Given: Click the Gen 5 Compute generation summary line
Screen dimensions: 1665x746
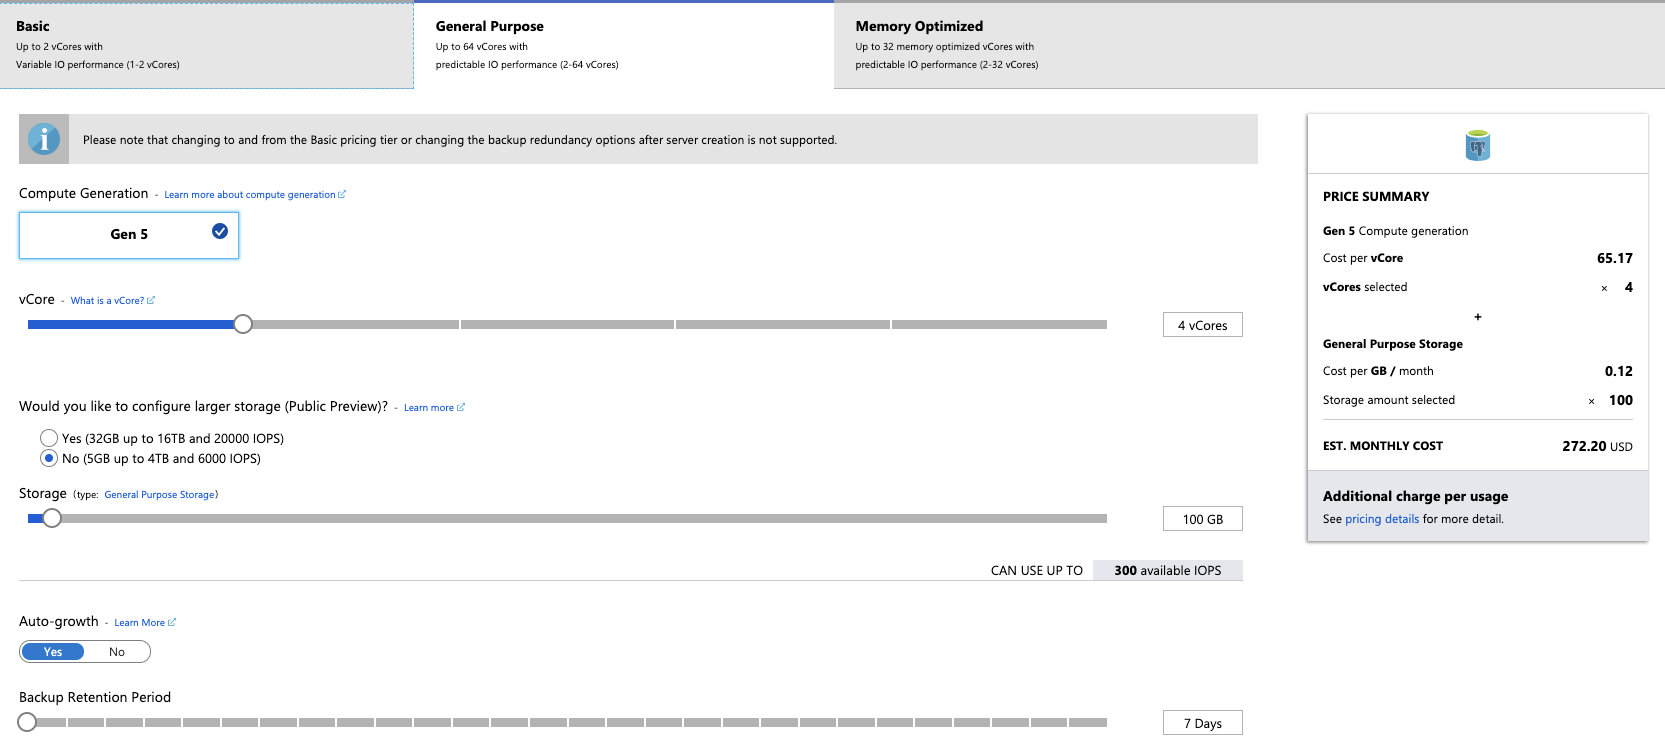Looking at the screenshot, I should click(x=1396, y=231).
